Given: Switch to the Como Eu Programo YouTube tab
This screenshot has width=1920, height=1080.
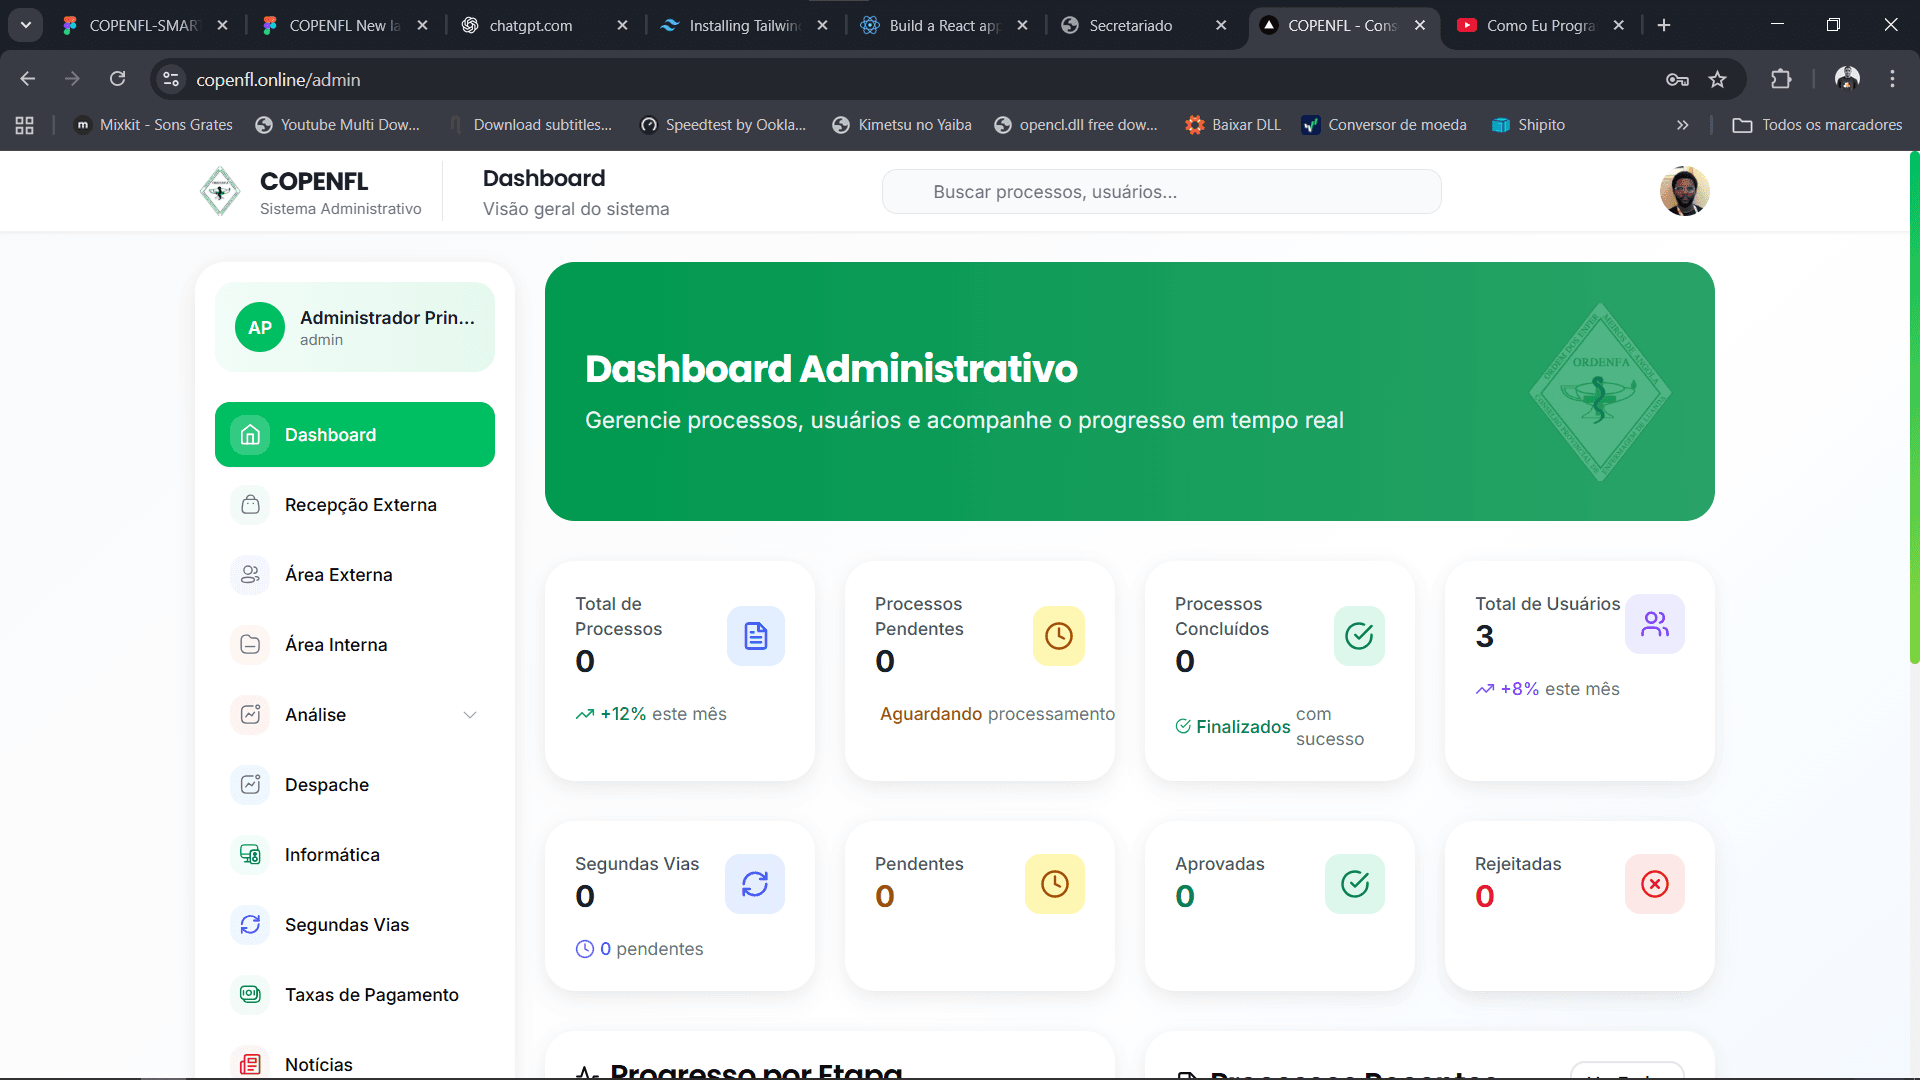Looking at the screenshot, I should 1540,25.
